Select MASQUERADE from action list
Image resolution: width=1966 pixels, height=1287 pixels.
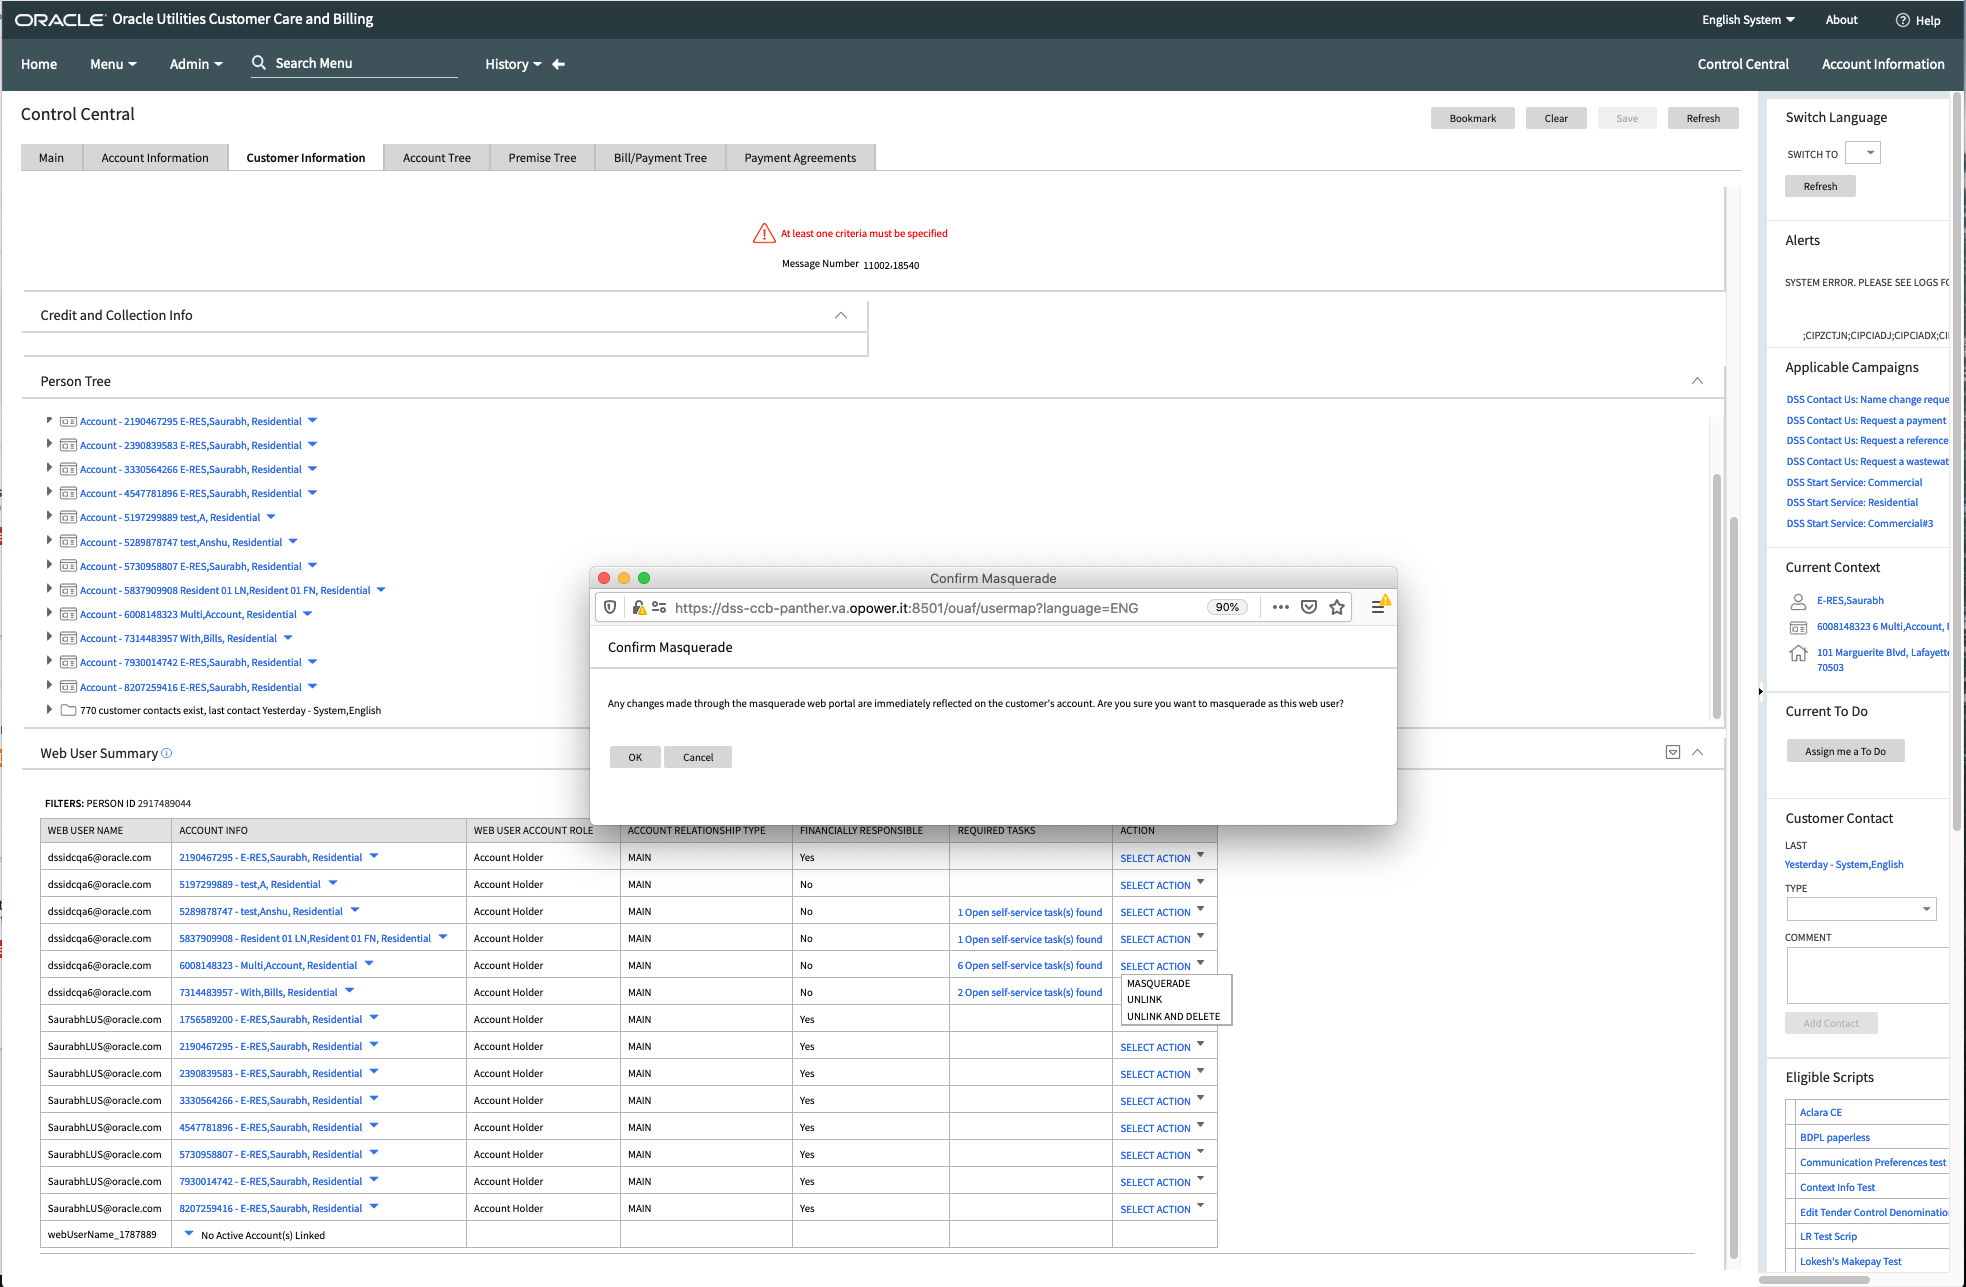(x=1158, y=983)
